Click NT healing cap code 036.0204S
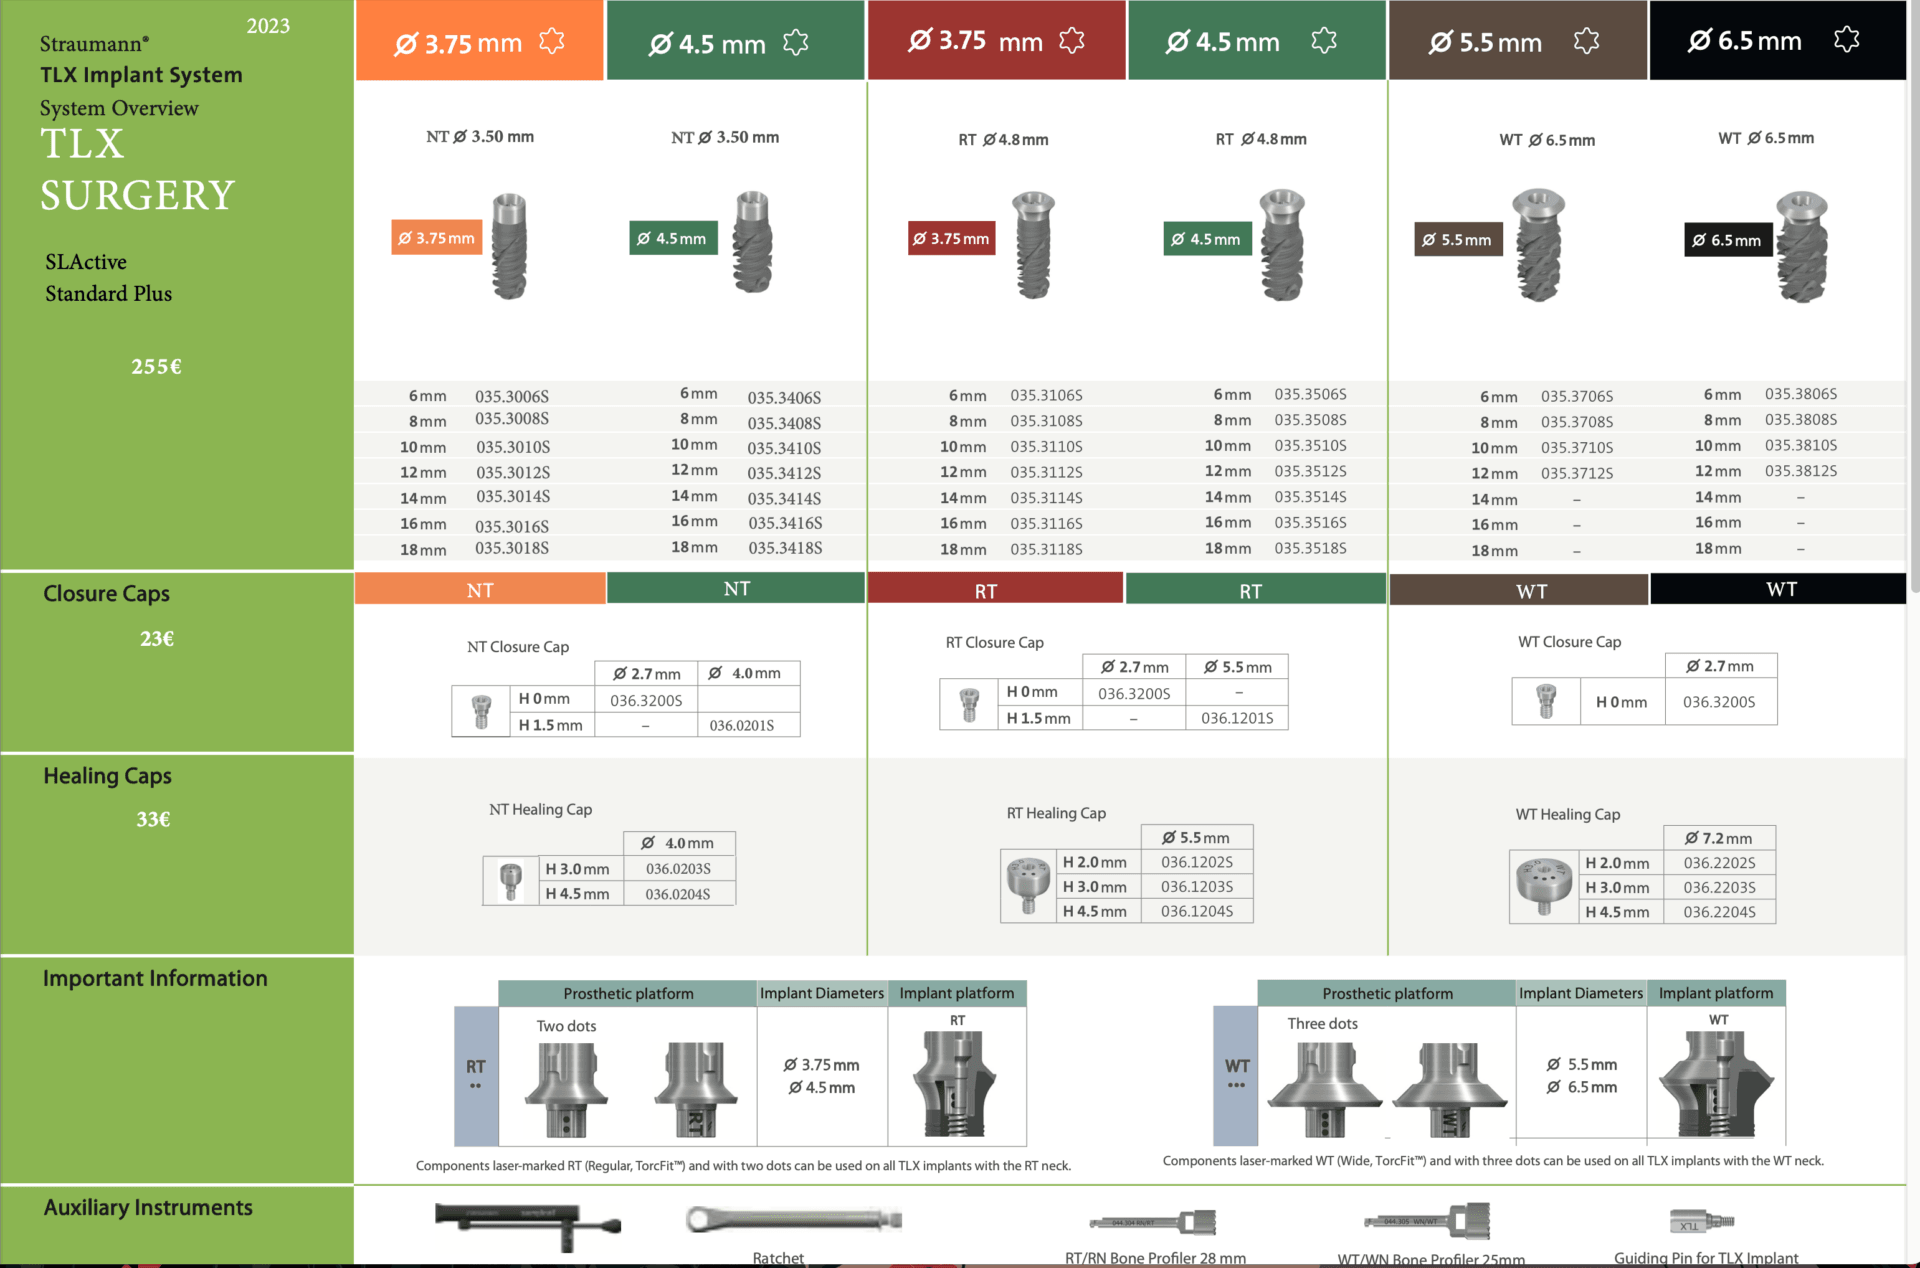 [678, 894]
